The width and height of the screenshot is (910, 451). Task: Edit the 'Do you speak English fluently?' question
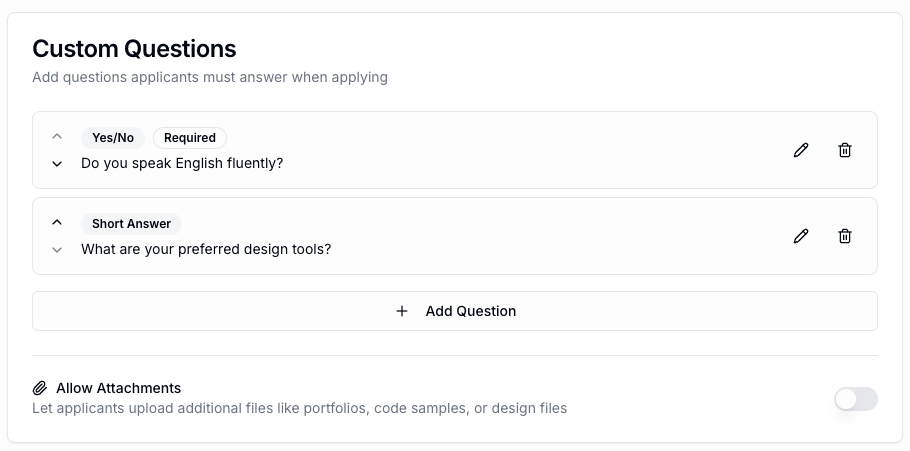[x=801, y=150]
